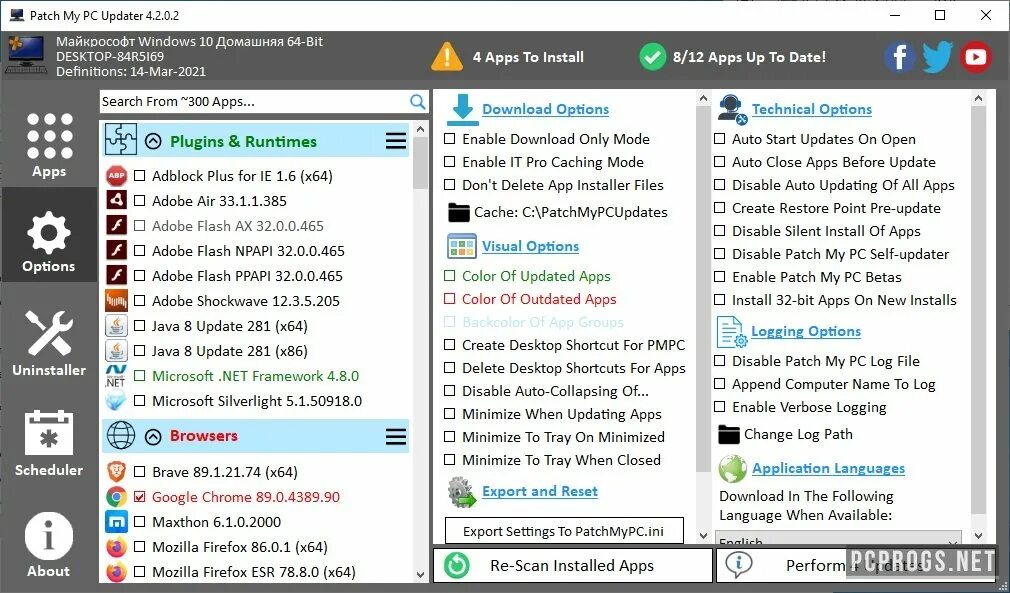
Task: Click the Brave browser lion icon
Action: tap(117, 472)
